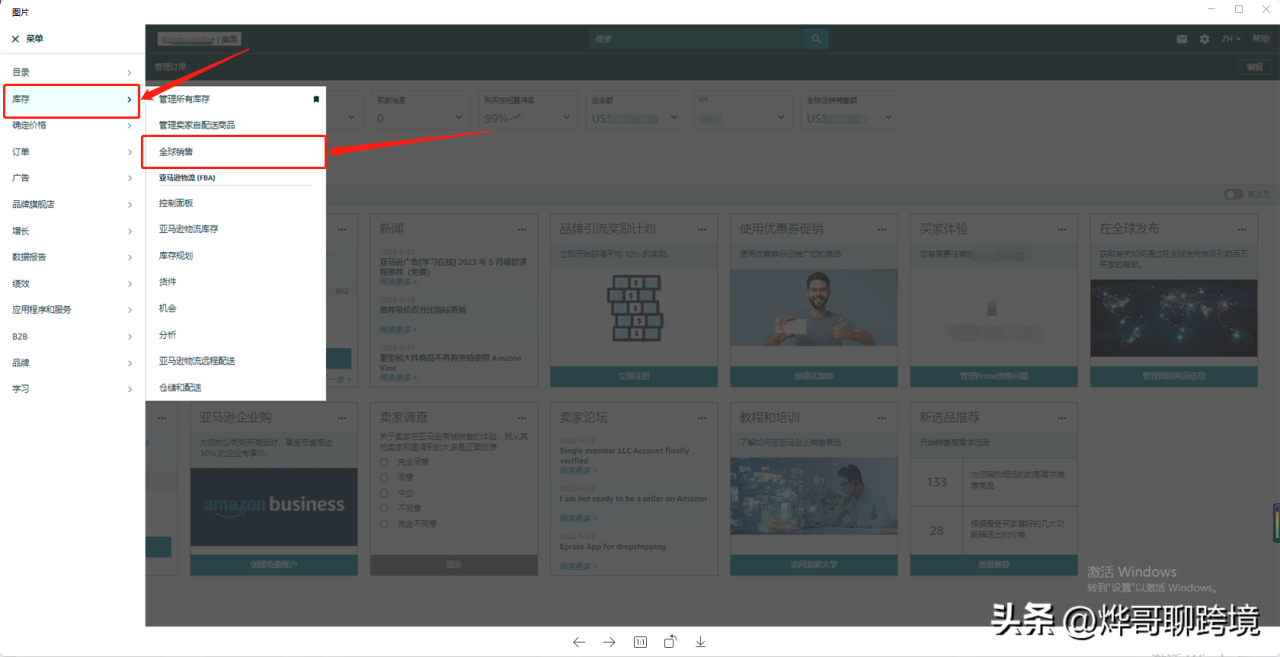
Task: Open Seller Central settings gear
Action: (1204, 38)
